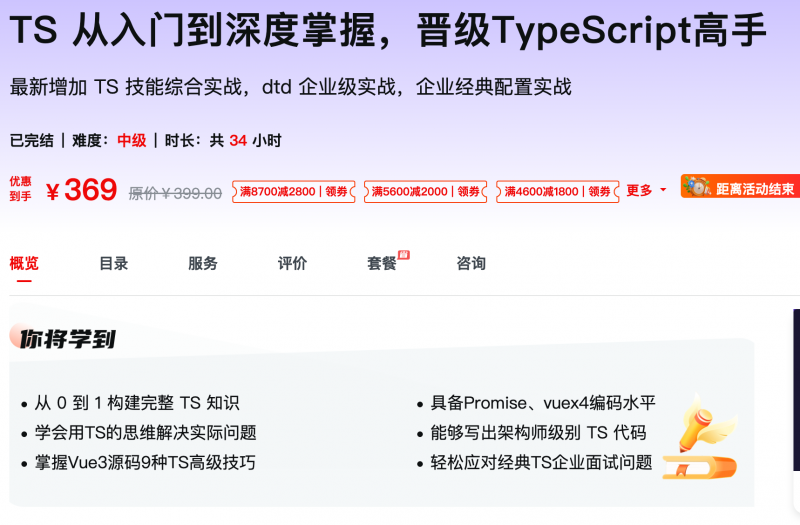800x525 pixels.
Task: Claim the 满8700减2800 coupon
Action: click(x=293, y=191)
